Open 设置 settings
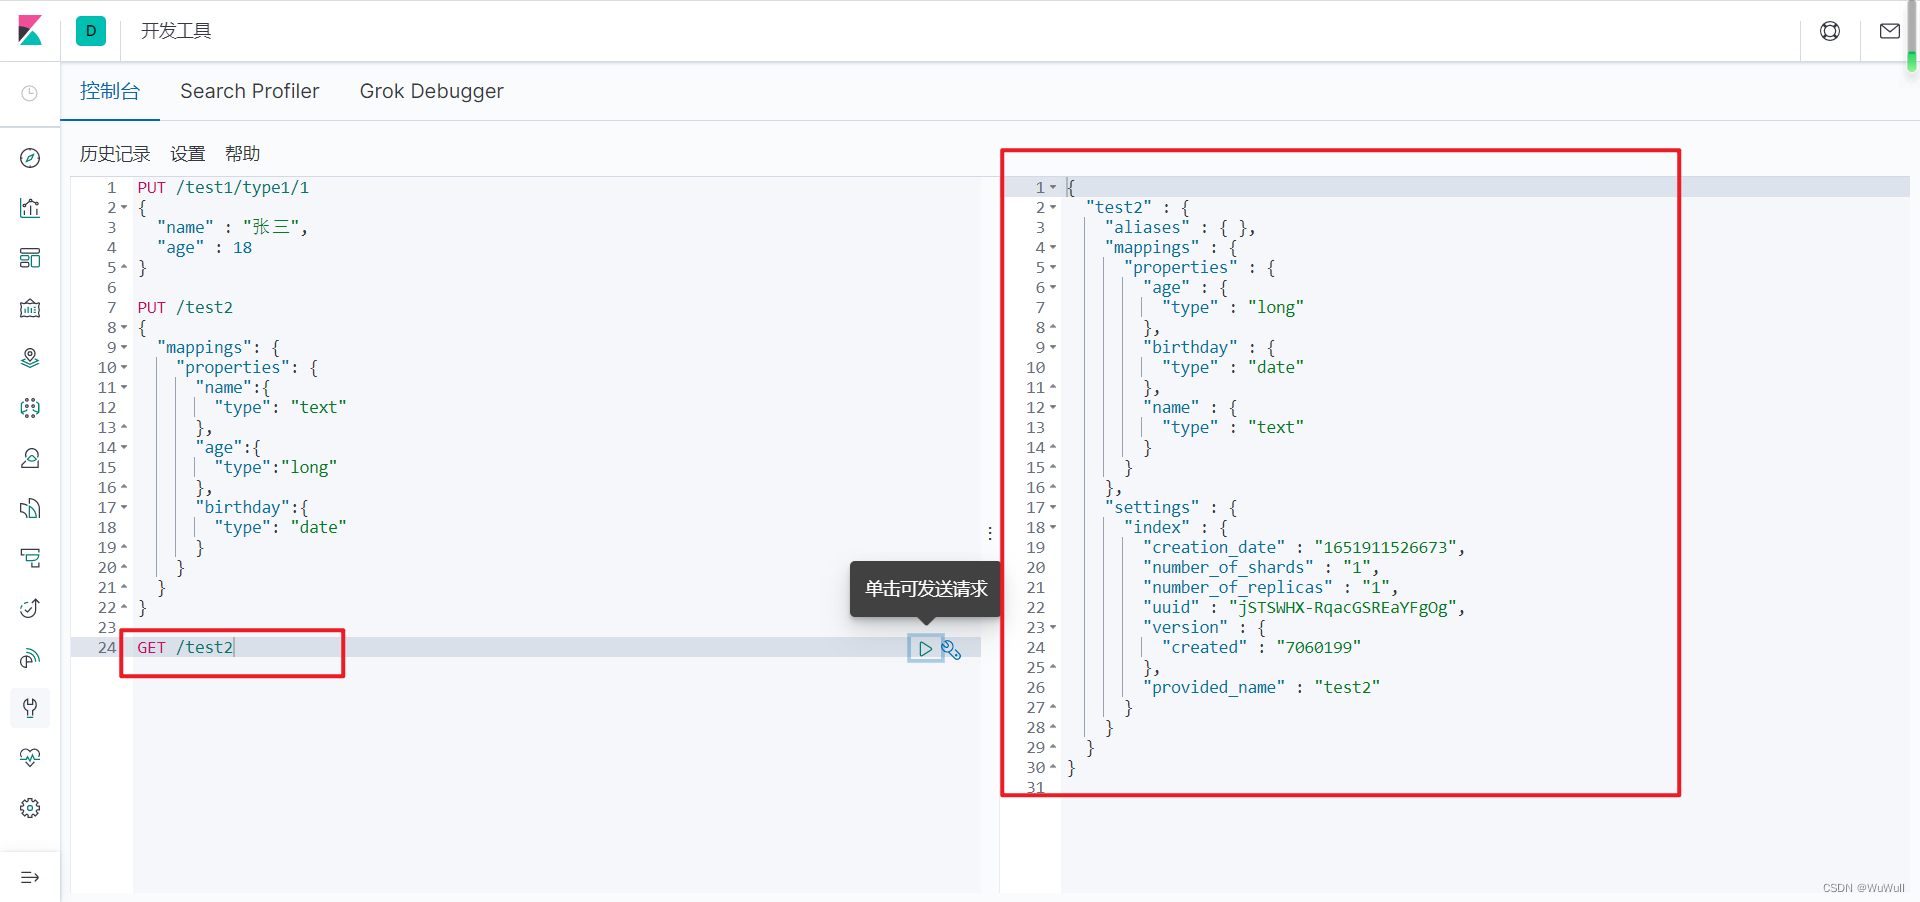This screenshot has height=902, width=1920. click(188, 154)
